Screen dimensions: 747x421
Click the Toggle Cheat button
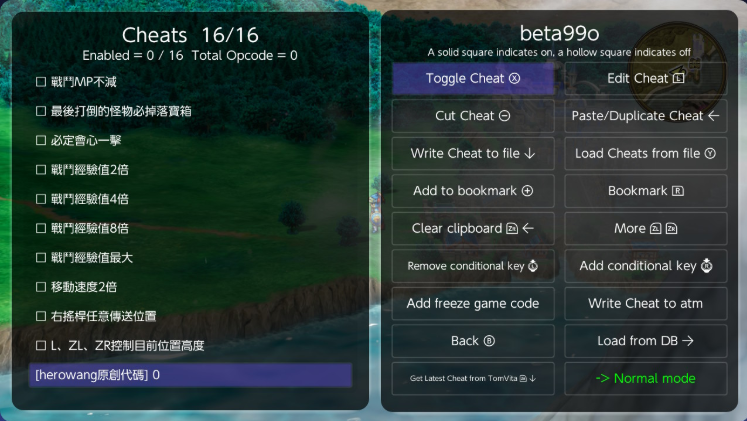click(x=473, y=78)
